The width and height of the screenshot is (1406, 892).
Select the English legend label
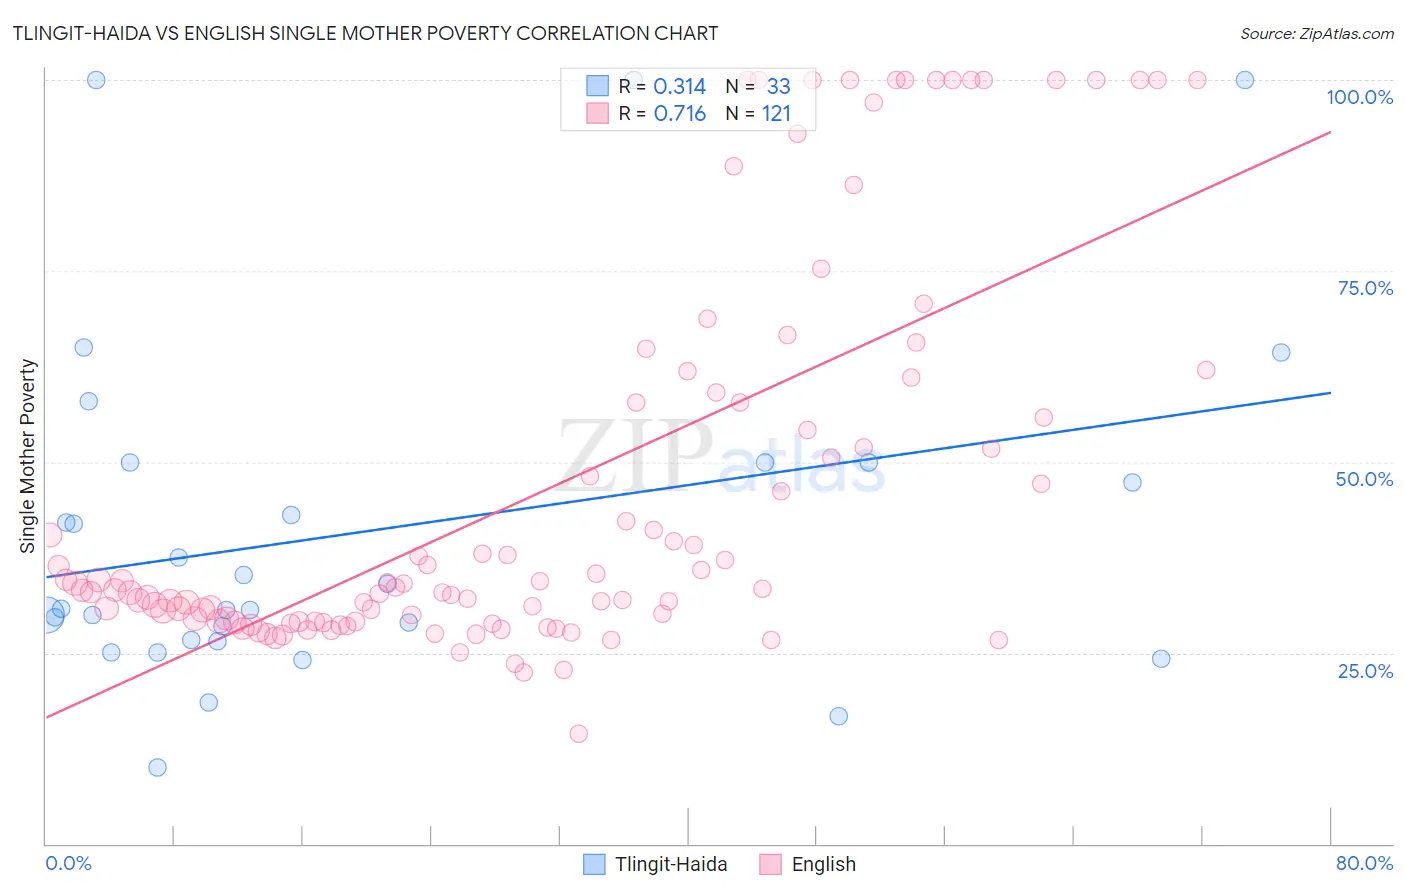click(x=824, y=864)
